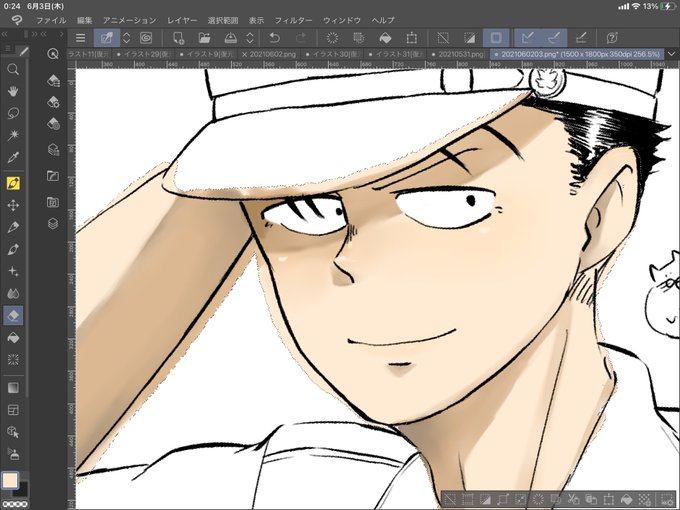The image size is (680, 510).
Task: Pick the Eyedropper tool
Action: (x=13, y=157)
